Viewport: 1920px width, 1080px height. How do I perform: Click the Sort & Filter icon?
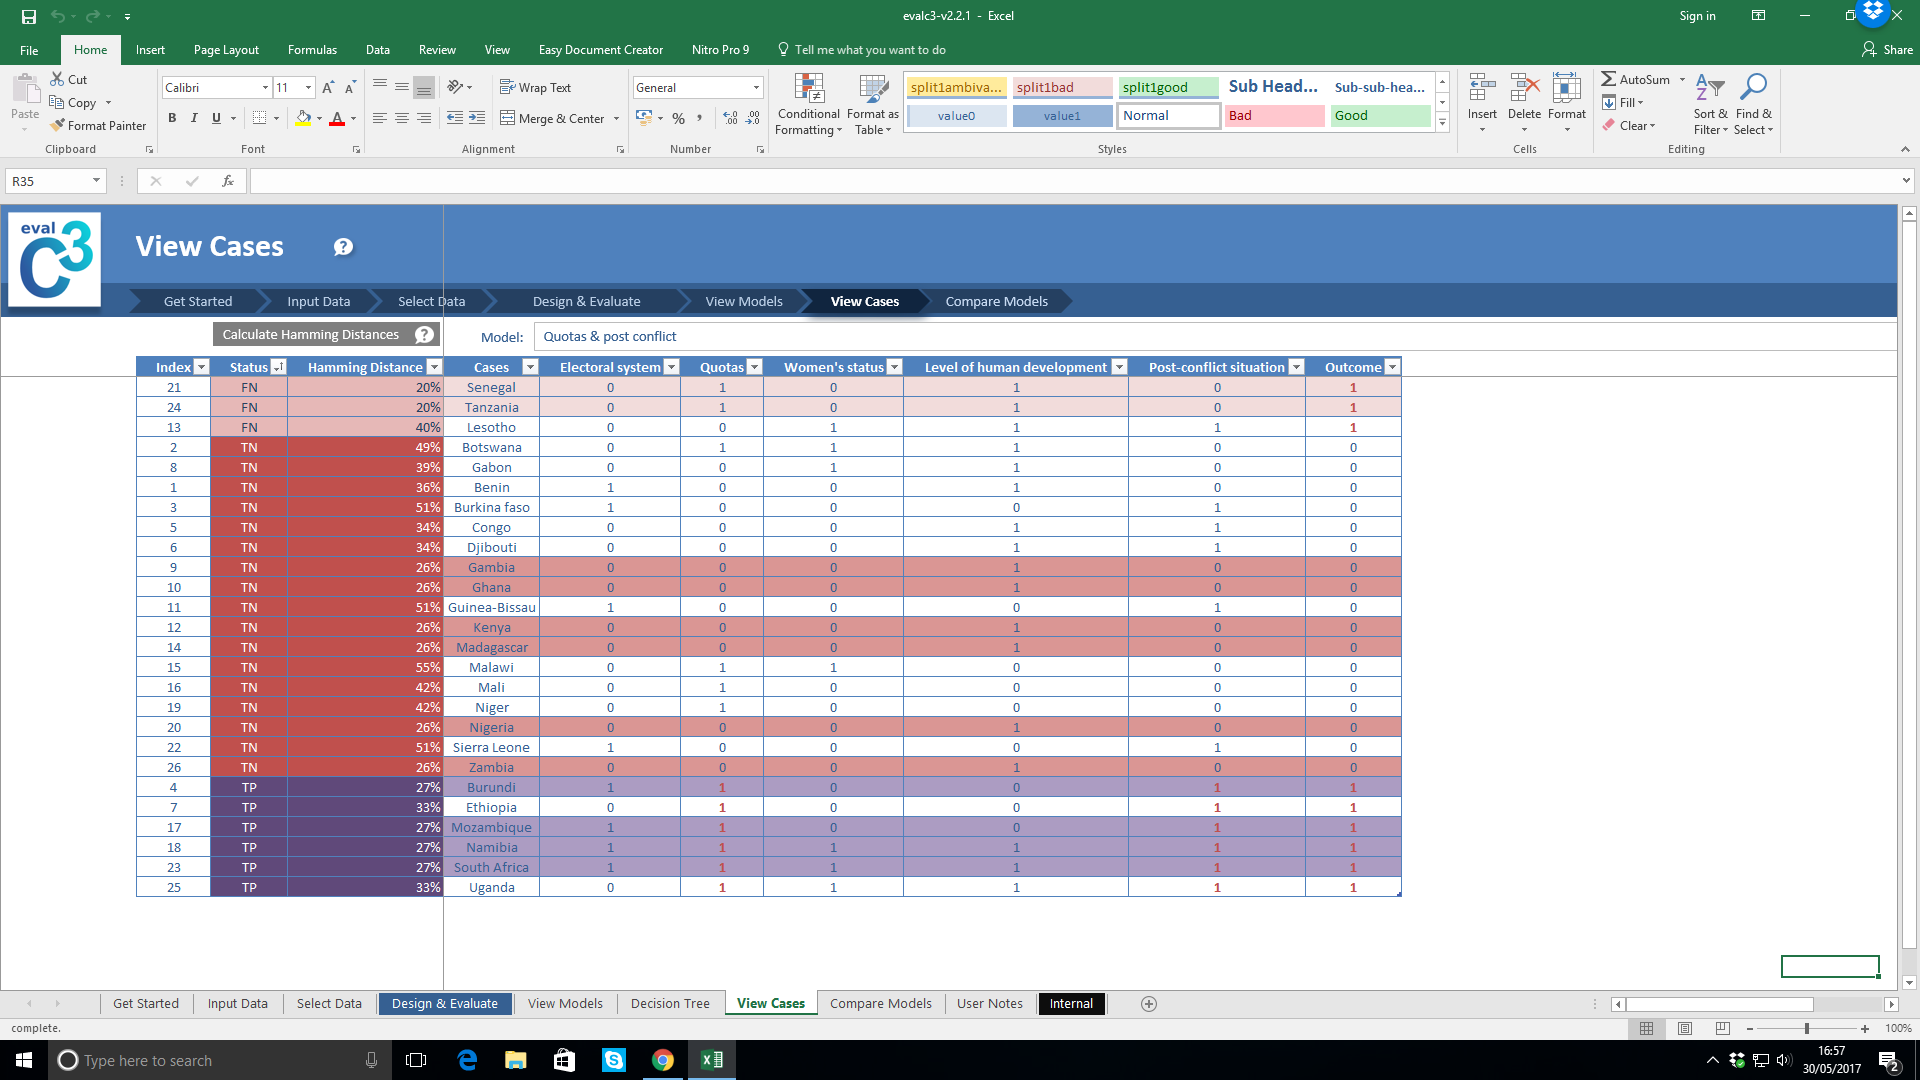[1710, 89]
